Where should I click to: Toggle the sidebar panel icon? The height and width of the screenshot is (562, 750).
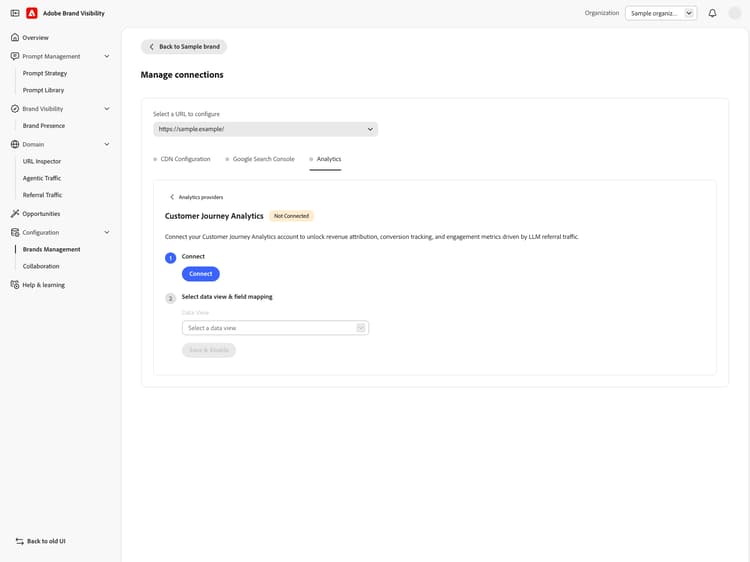click(x=15, y=13)
